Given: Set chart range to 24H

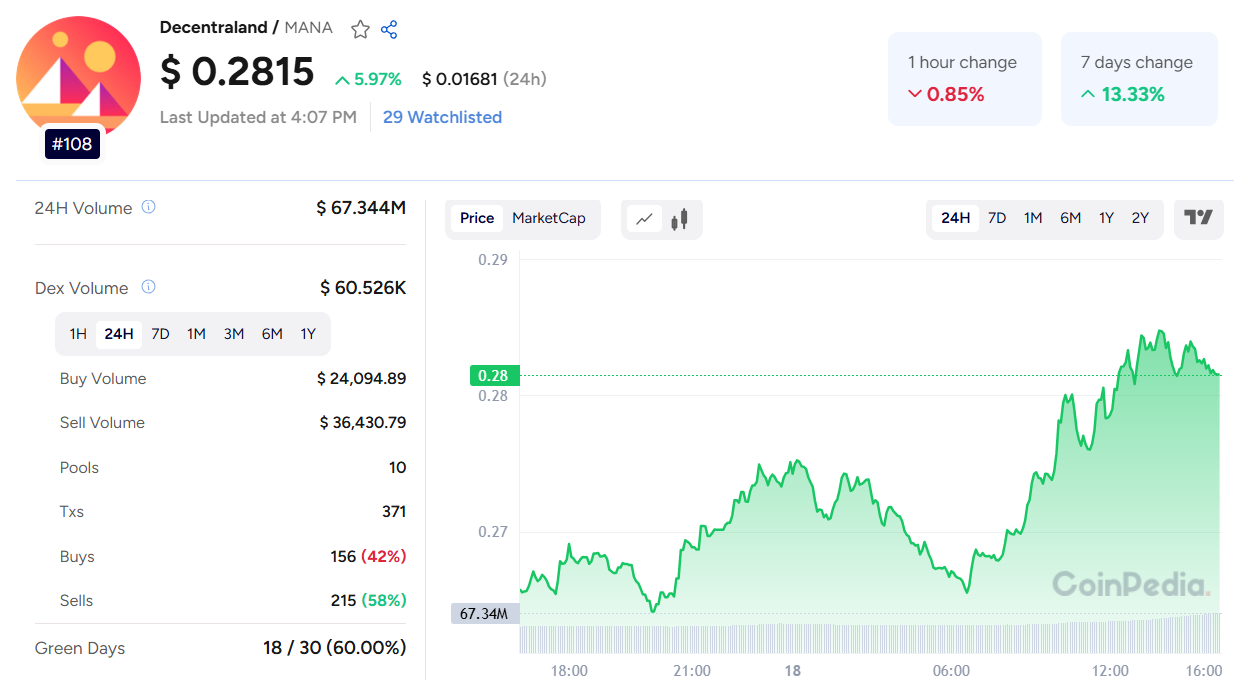Looking at the screenshot, I should tap(955, 218).
